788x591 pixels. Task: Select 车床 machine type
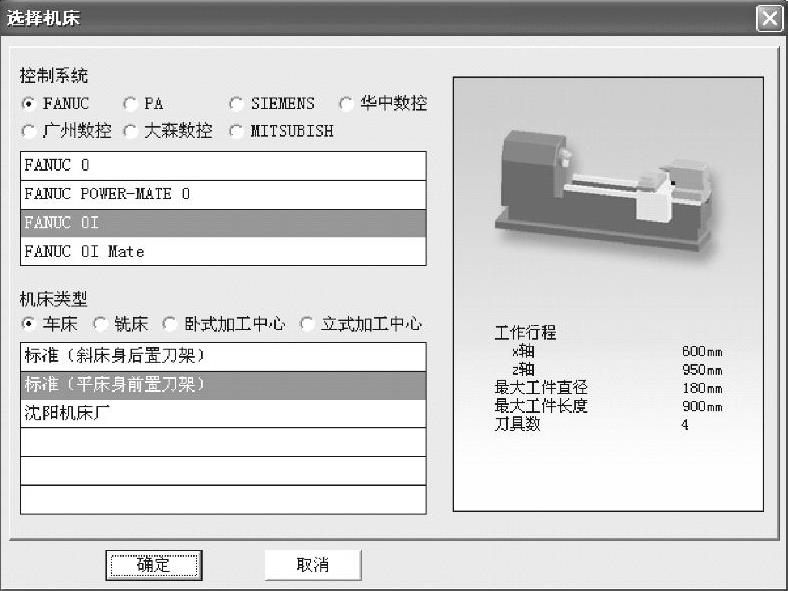tap(29, 324)
